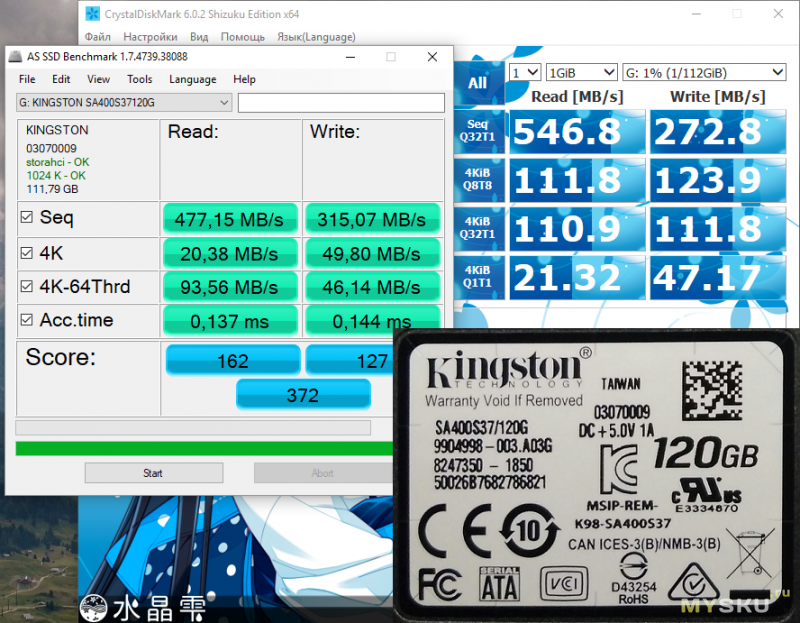Click the Seq read result 477,15 MB/s
The width and height of the screenshot is (800, 623).
(x=230, y=219)
